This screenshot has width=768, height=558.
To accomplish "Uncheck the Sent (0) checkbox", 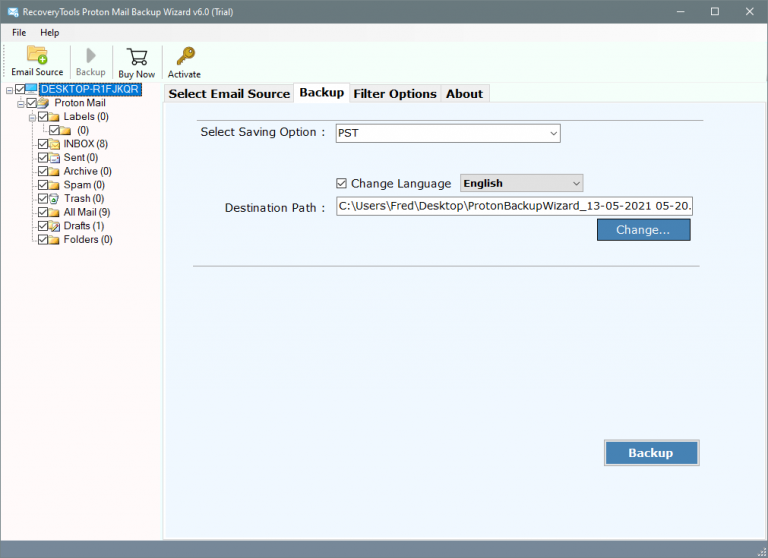I will 43,158.
